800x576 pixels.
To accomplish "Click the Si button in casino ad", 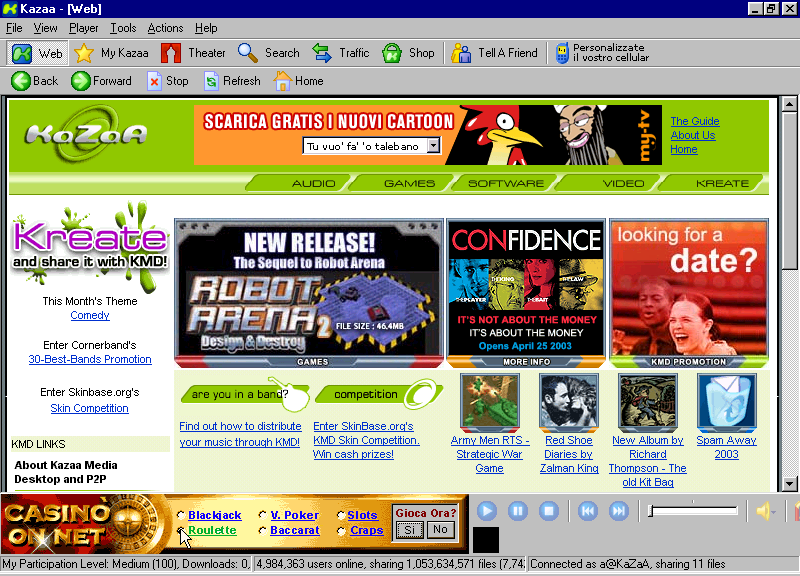I will click(410, 530).
